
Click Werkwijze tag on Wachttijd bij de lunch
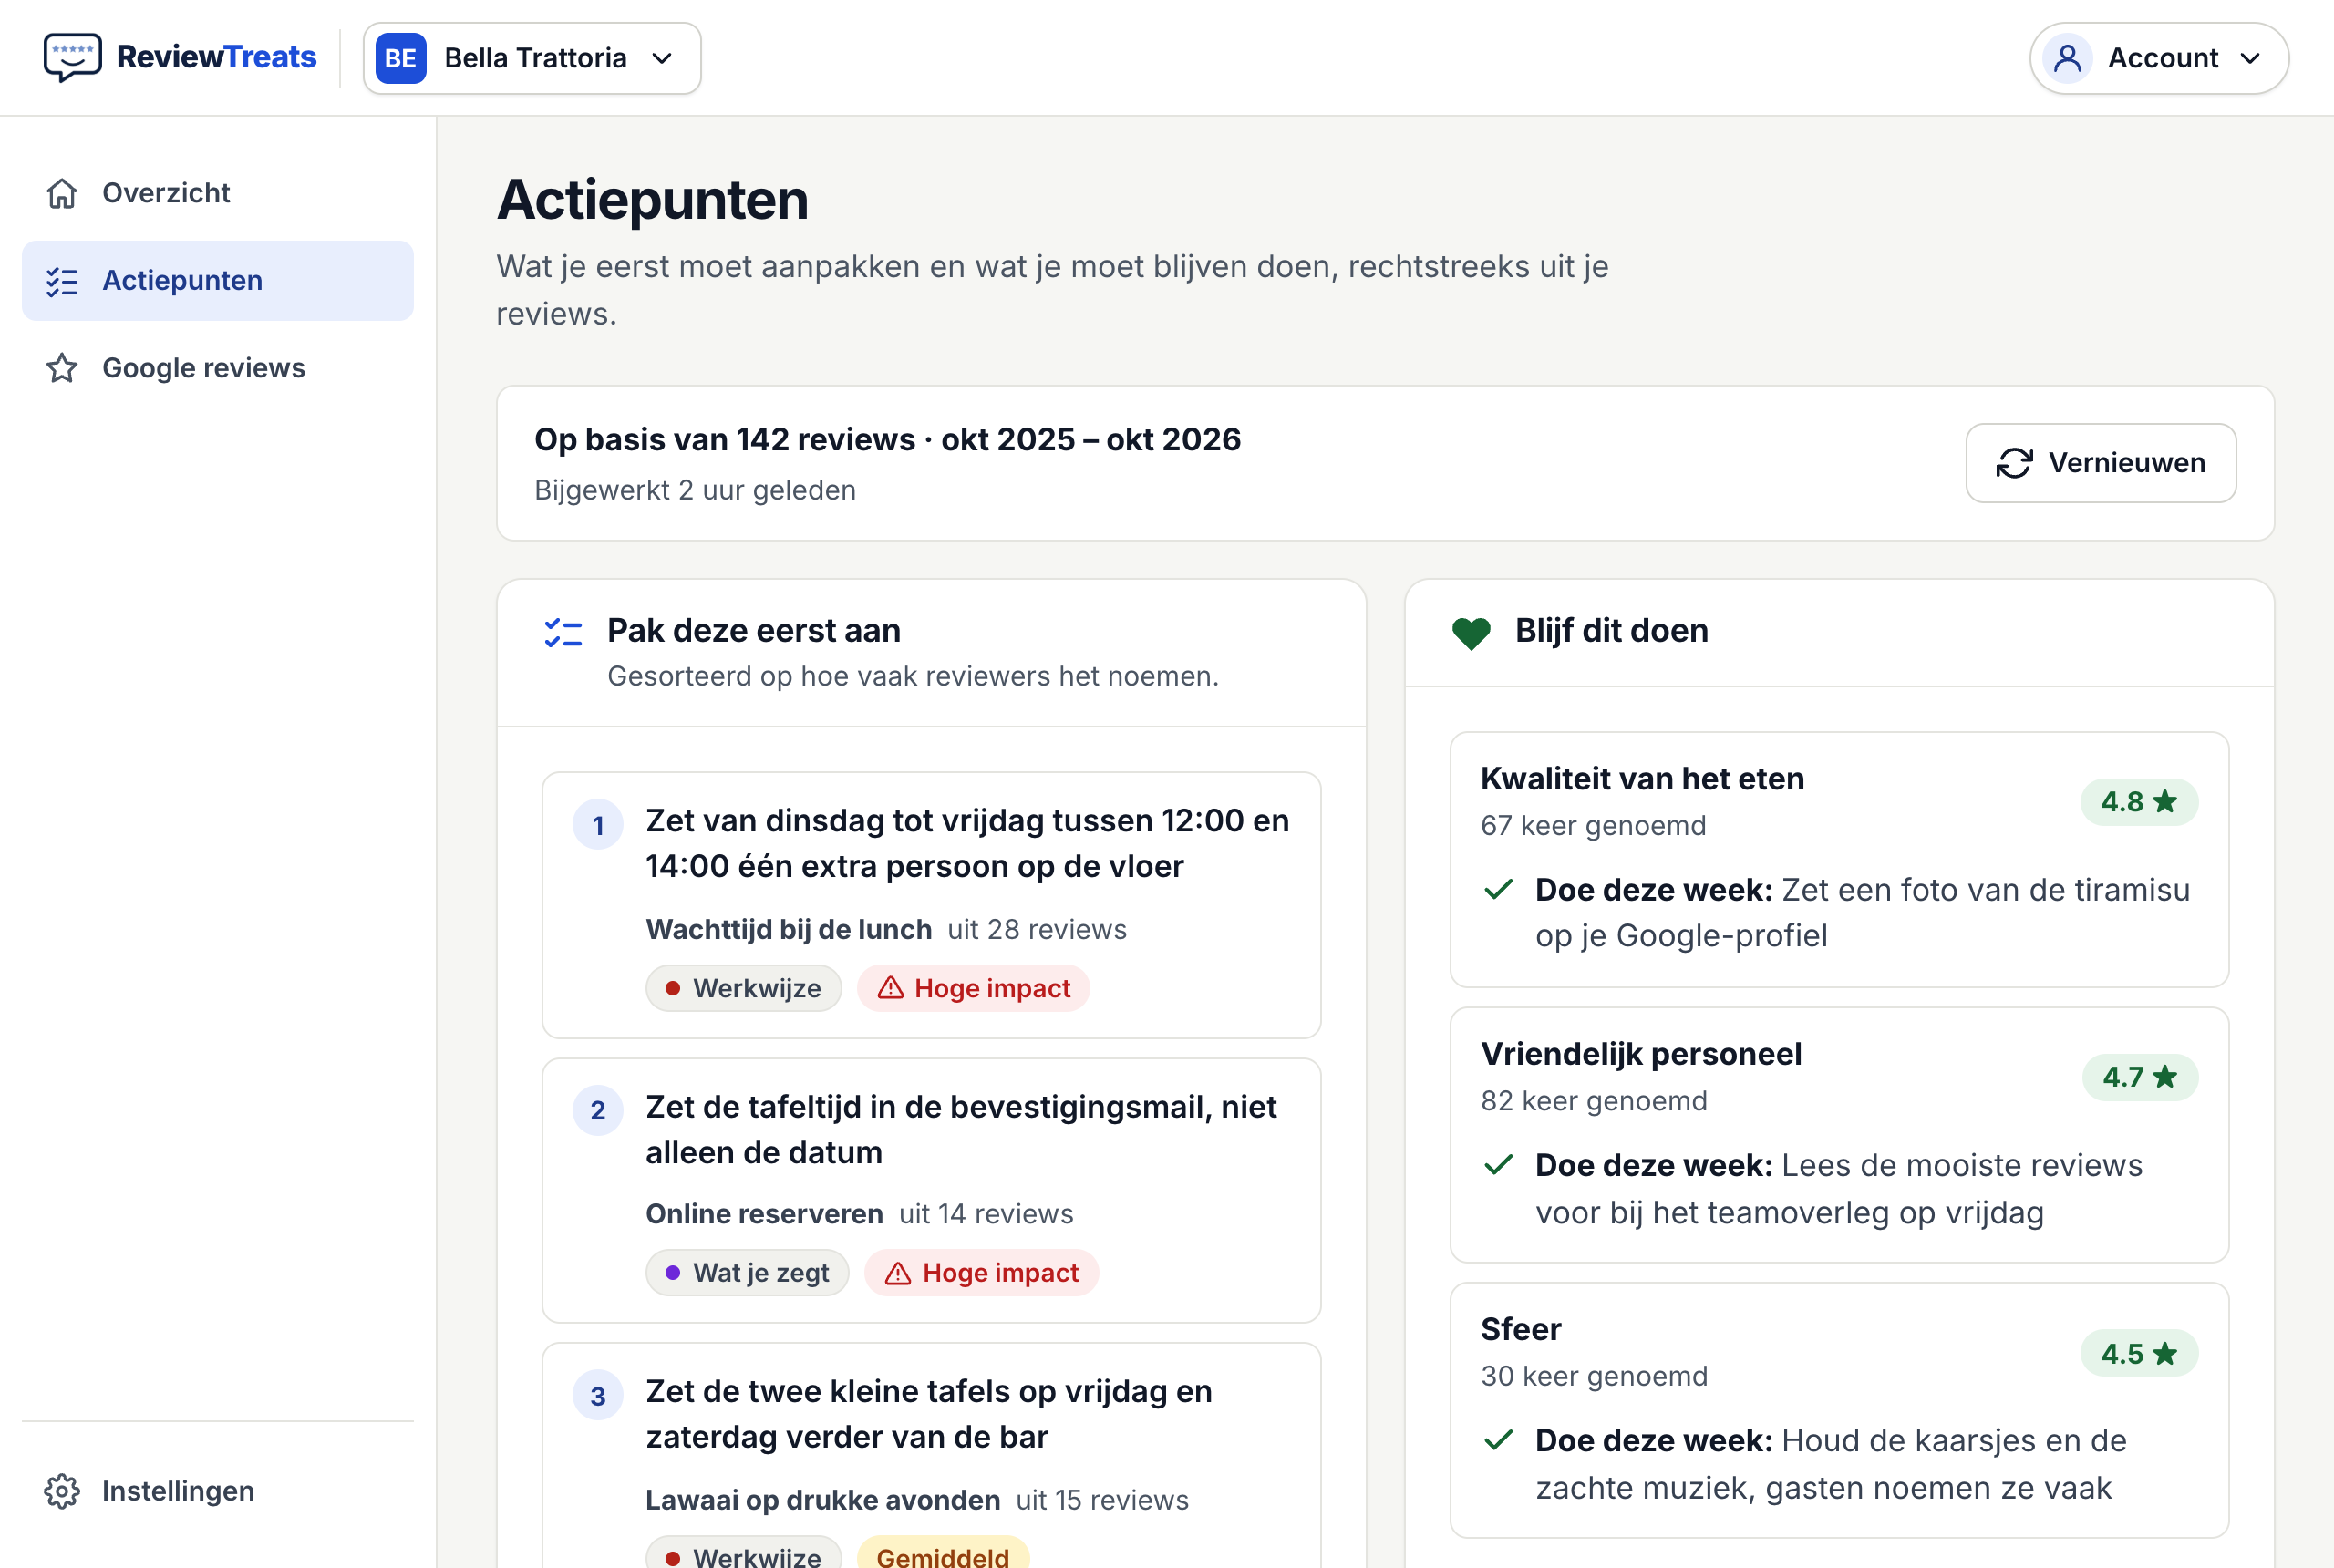(x=743, y=988)
